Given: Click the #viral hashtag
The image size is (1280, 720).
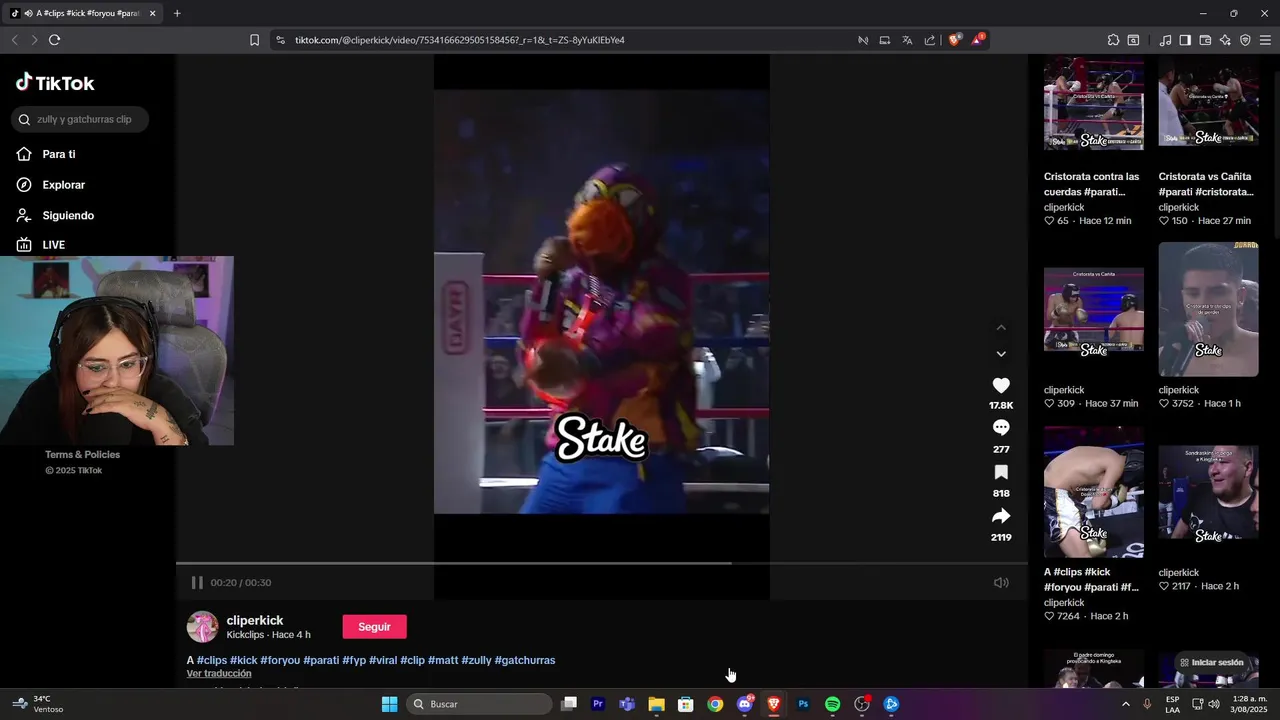Looking at the screenshot, I should (x=383, y=660).
